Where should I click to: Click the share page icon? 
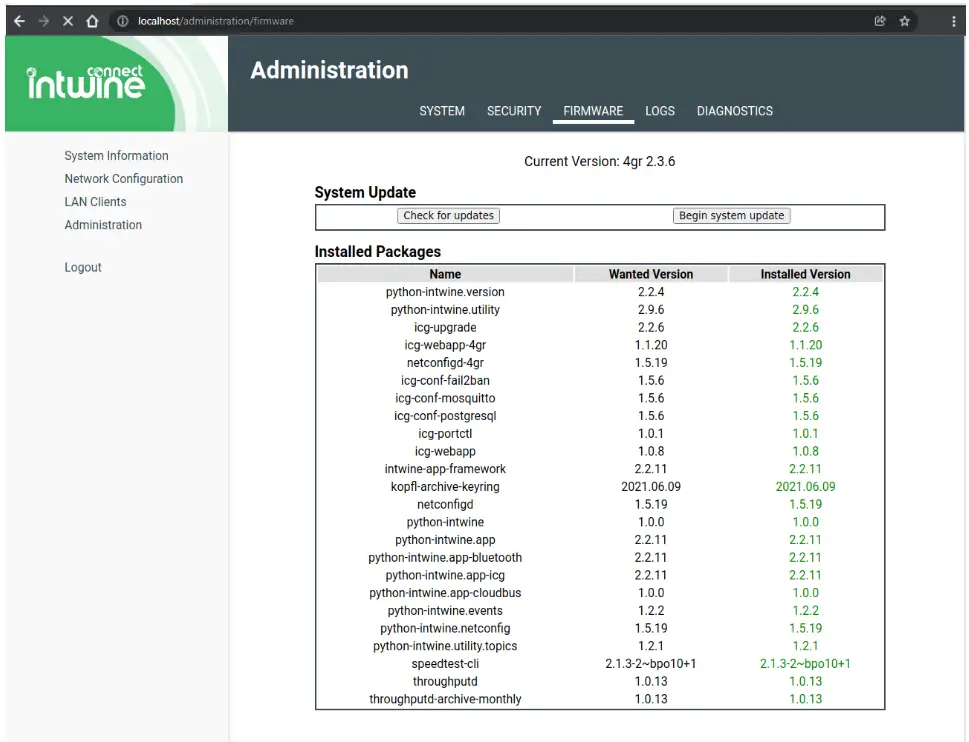(x=880, y=21)
